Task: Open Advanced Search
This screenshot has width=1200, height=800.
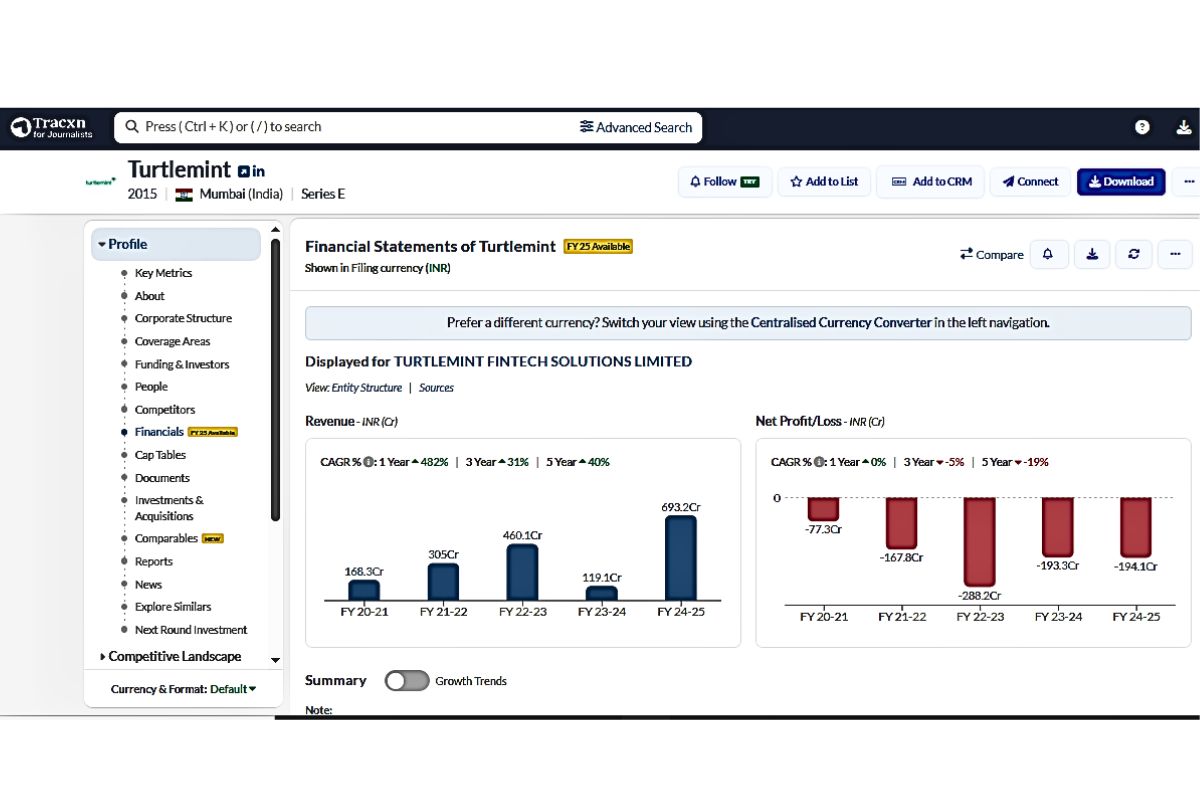Action: coord(636,127)
